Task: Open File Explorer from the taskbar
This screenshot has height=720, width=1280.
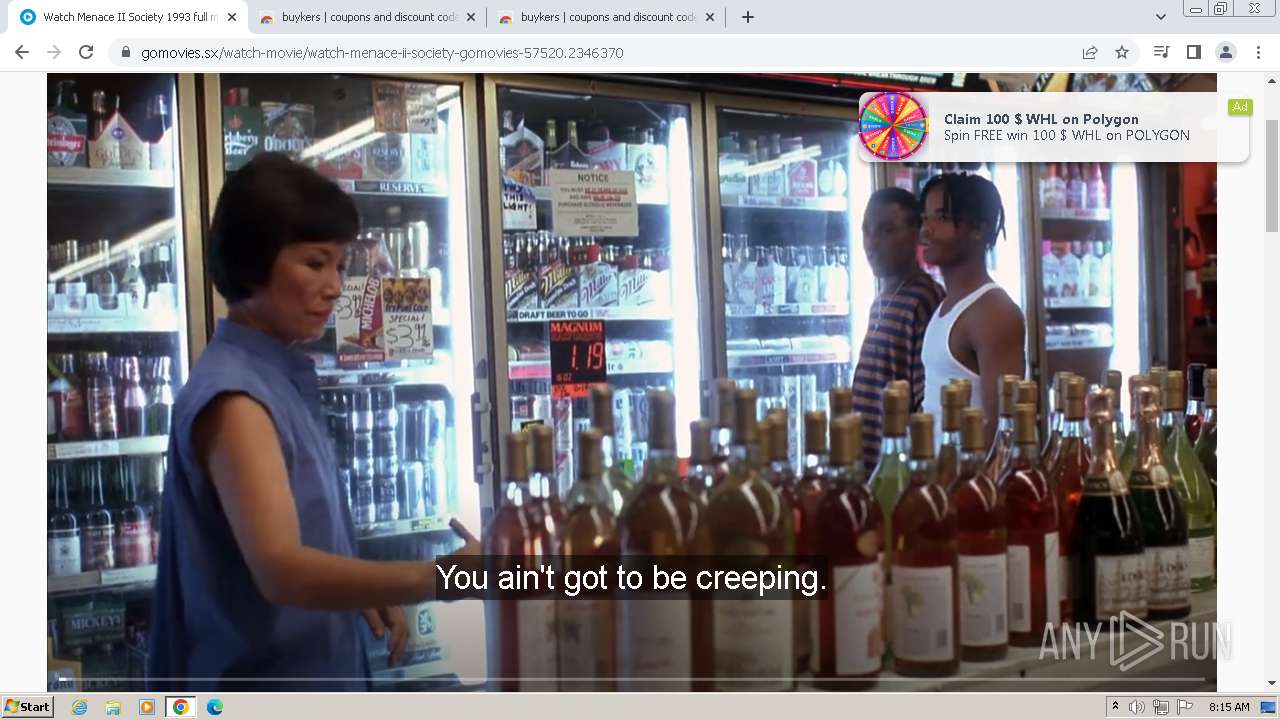Action: 113,707
